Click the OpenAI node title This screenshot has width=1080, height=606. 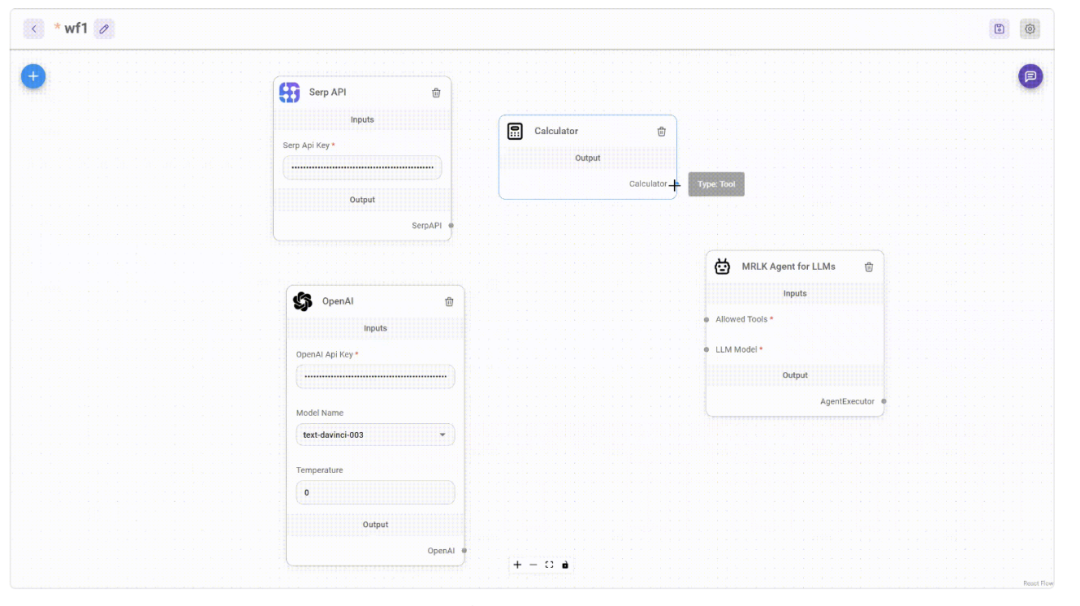(x=338, y=301)
